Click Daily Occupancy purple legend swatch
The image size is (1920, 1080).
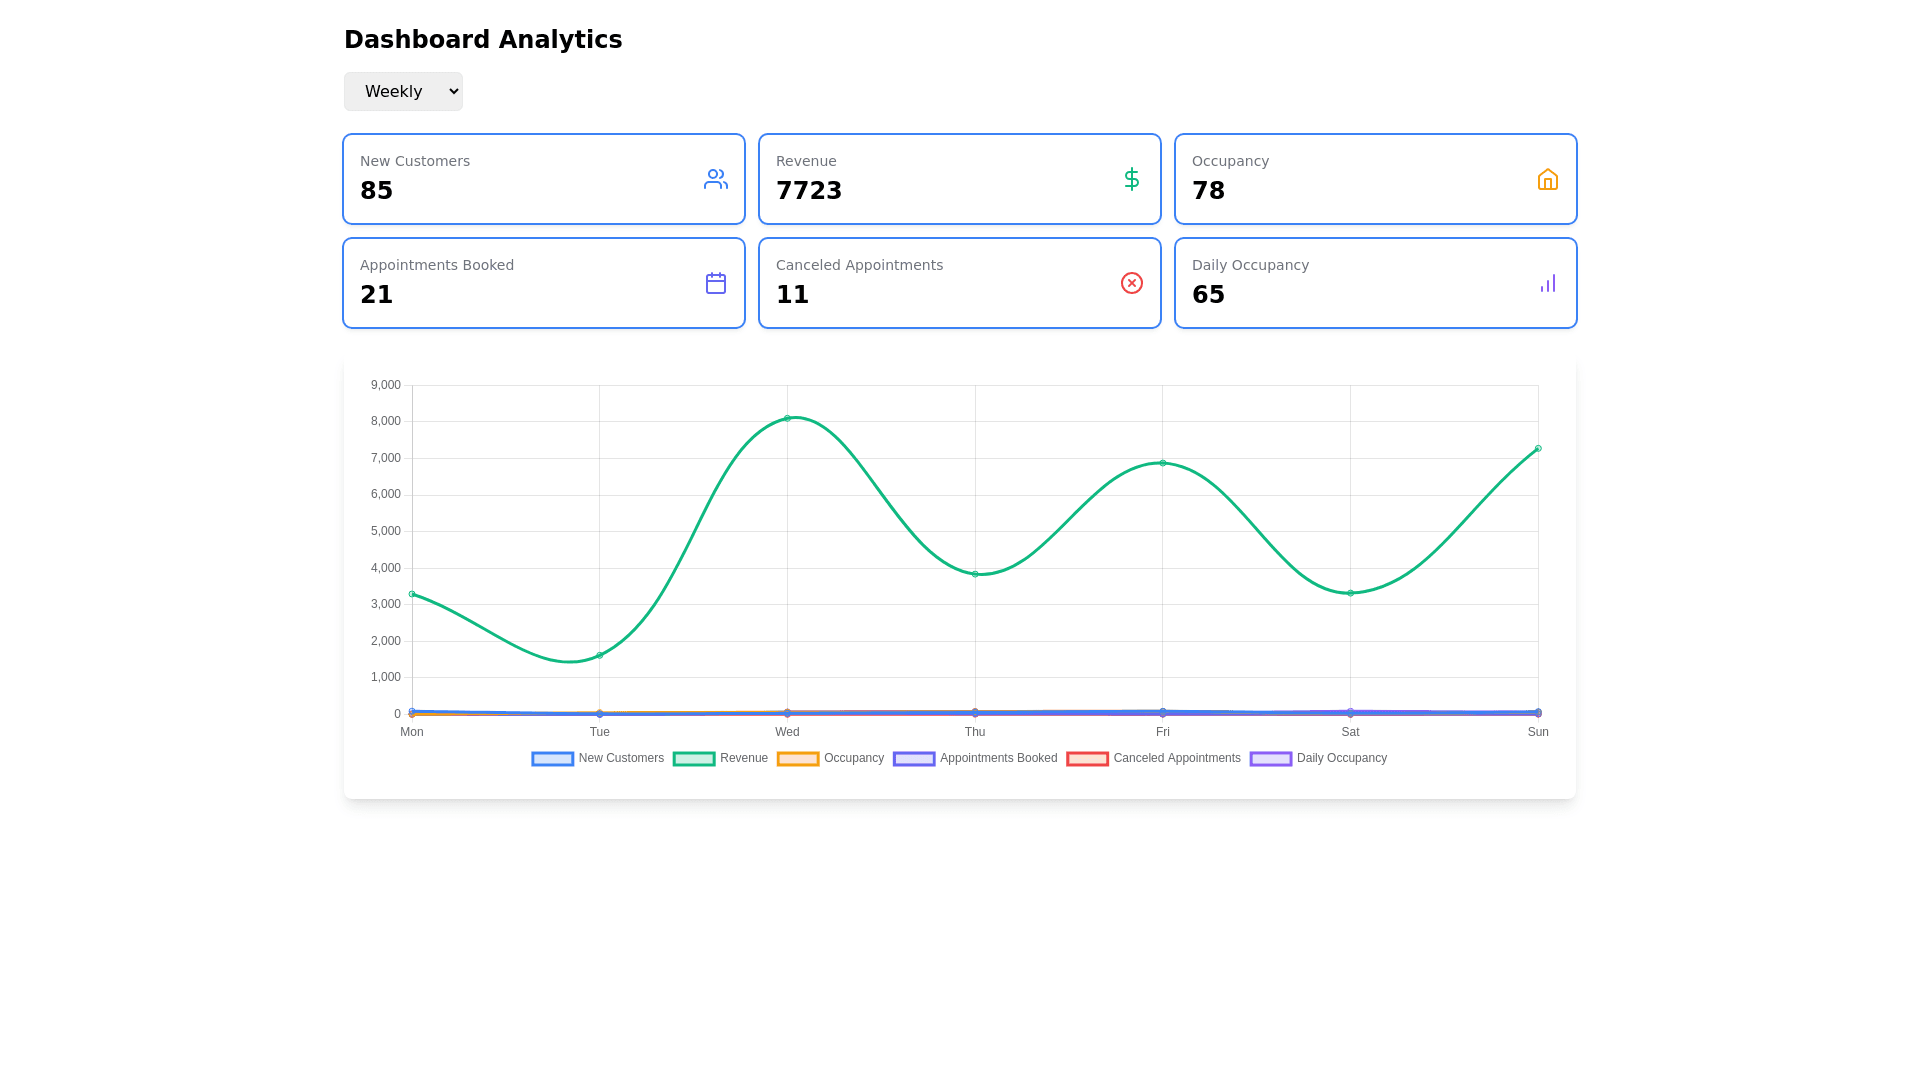(1270, 759)
